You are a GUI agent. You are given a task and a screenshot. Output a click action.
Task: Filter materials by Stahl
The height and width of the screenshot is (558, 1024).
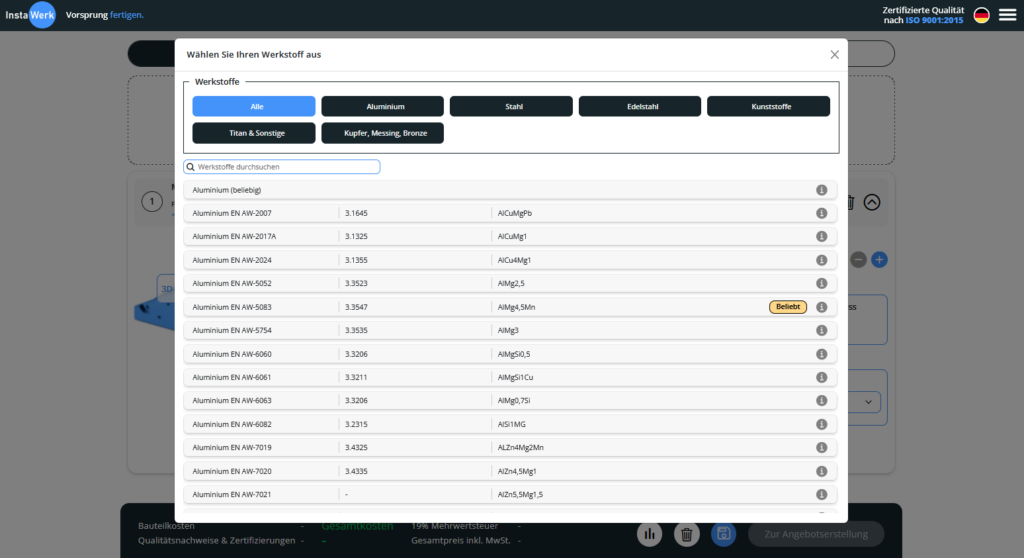(511, 106)
